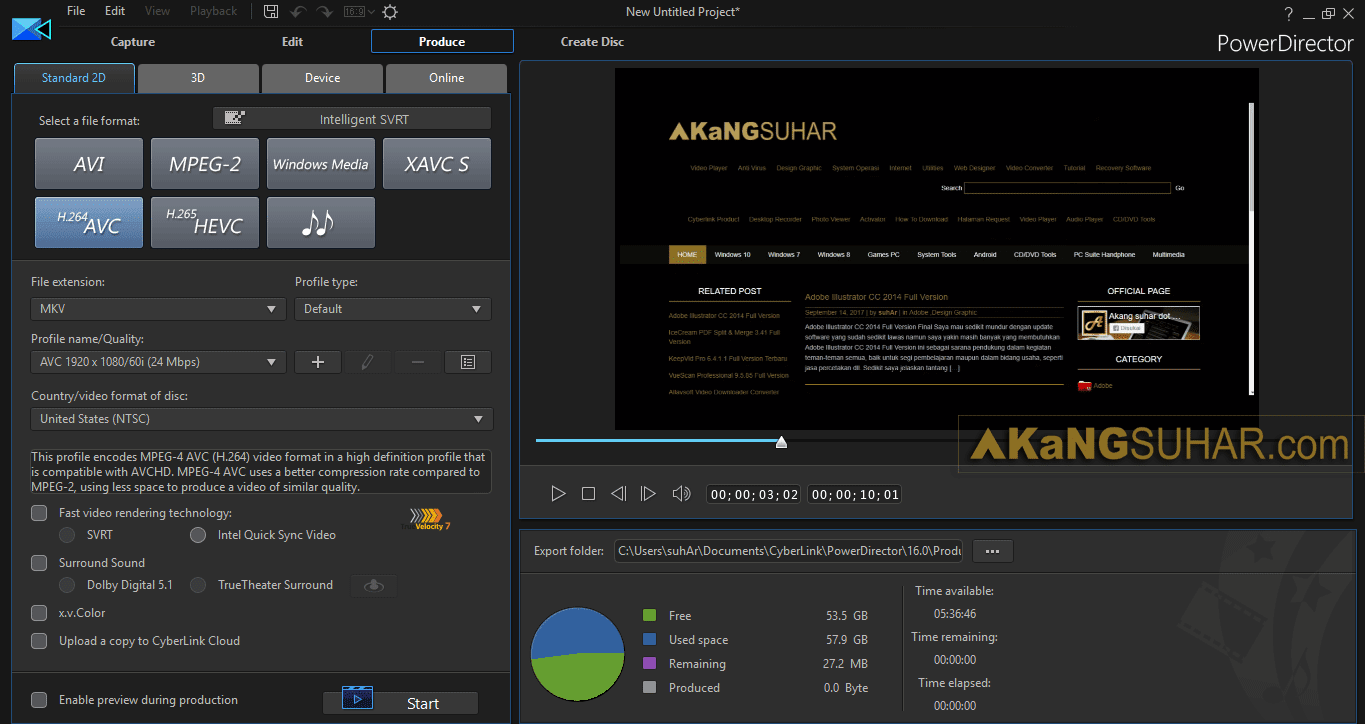
Task: Open the 3D output tab
Action: pyautogui.click(x=198, y=78)
